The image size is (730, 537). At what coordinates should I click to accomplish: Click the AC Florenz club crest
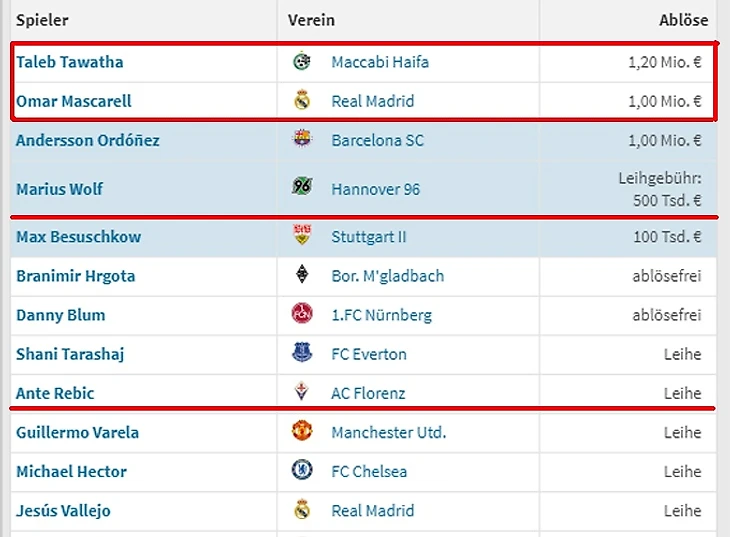coord(302,393)
